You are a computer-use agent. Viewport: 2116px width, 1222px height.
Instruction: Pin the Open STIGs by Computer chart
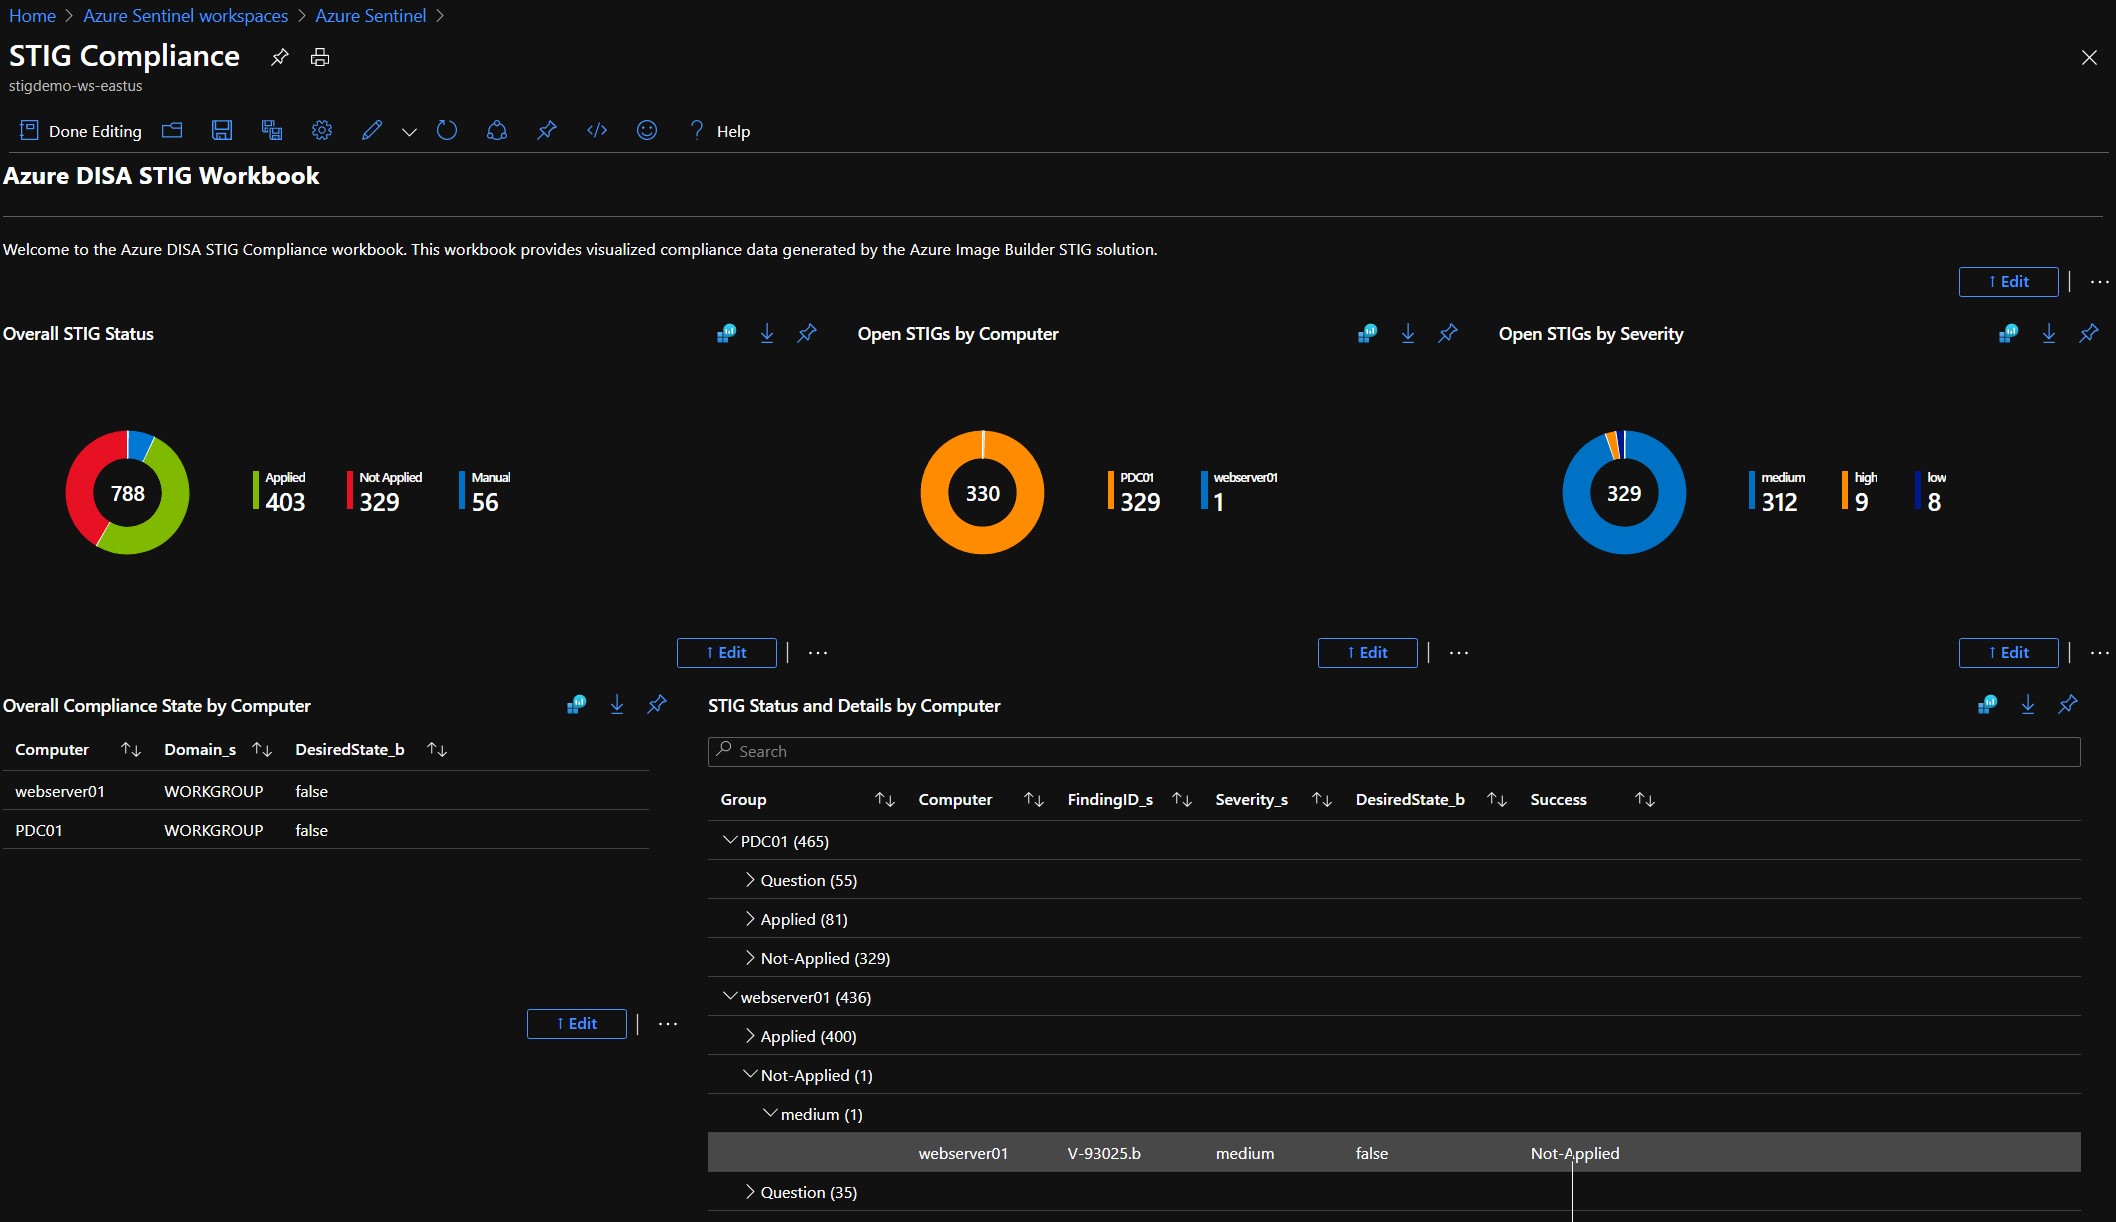[x=1448, y=333]
